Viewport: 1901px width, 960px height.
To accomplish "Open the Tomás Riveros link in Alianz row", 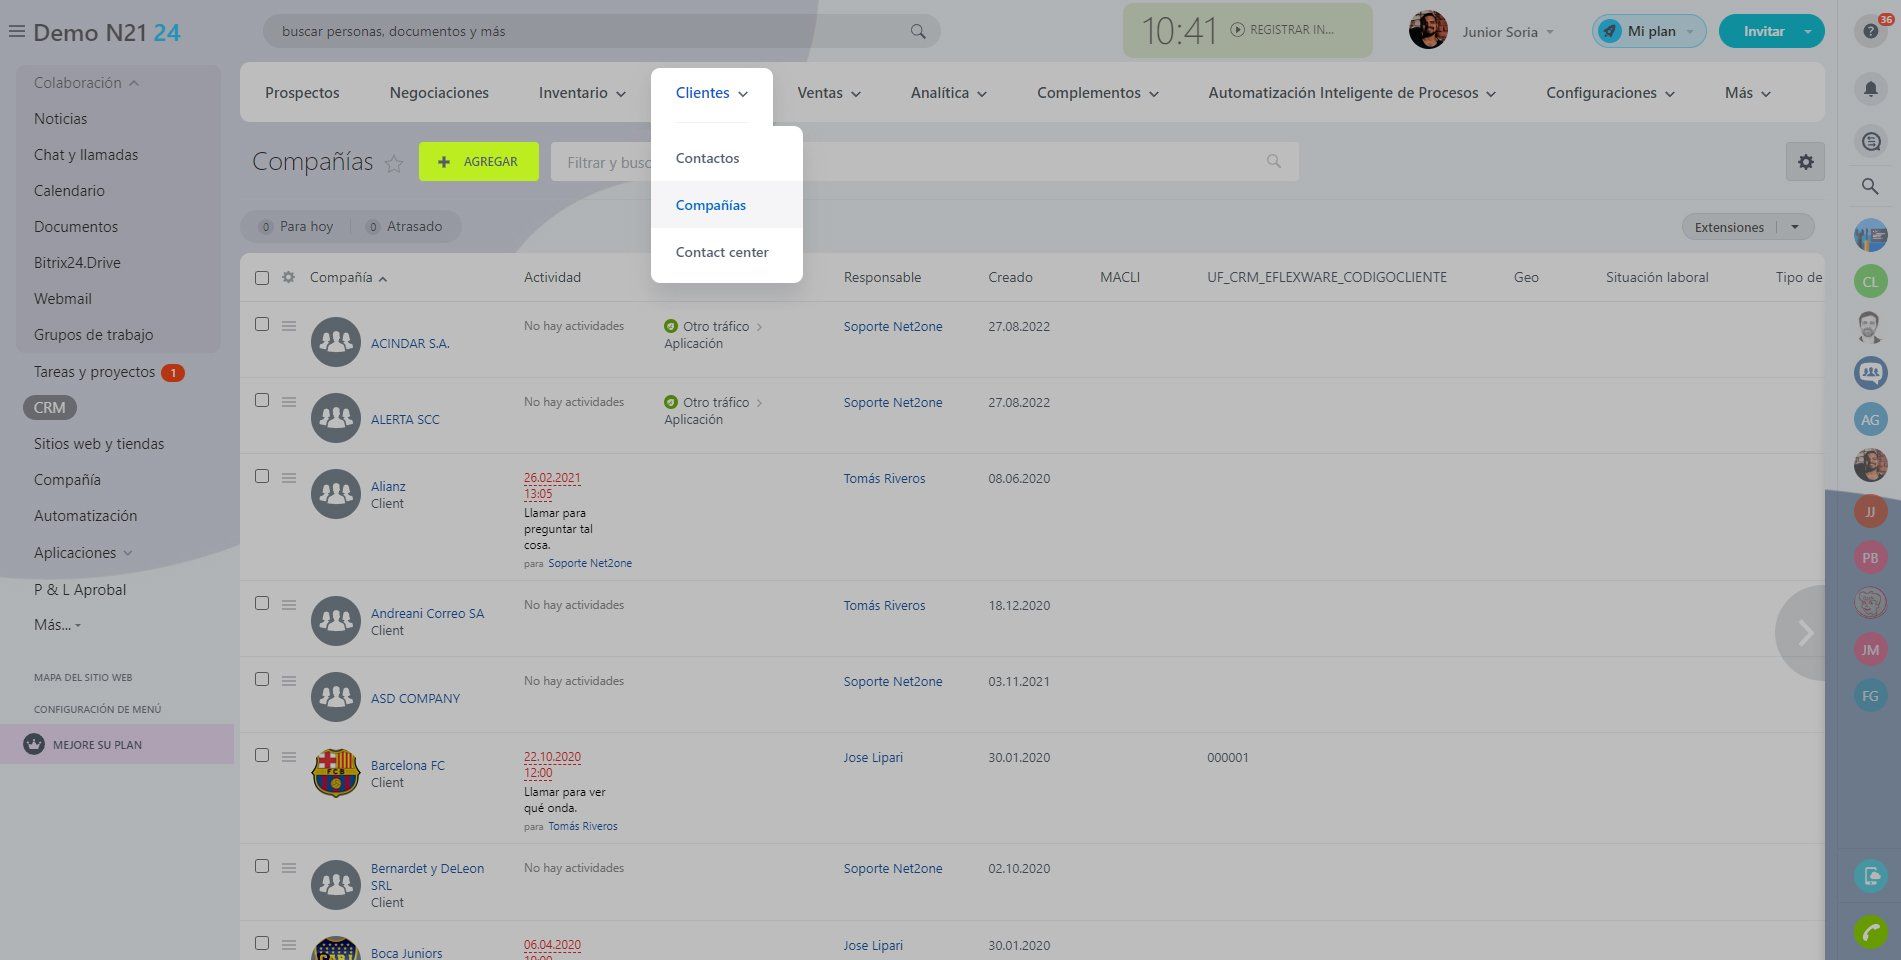I will 884,478.
